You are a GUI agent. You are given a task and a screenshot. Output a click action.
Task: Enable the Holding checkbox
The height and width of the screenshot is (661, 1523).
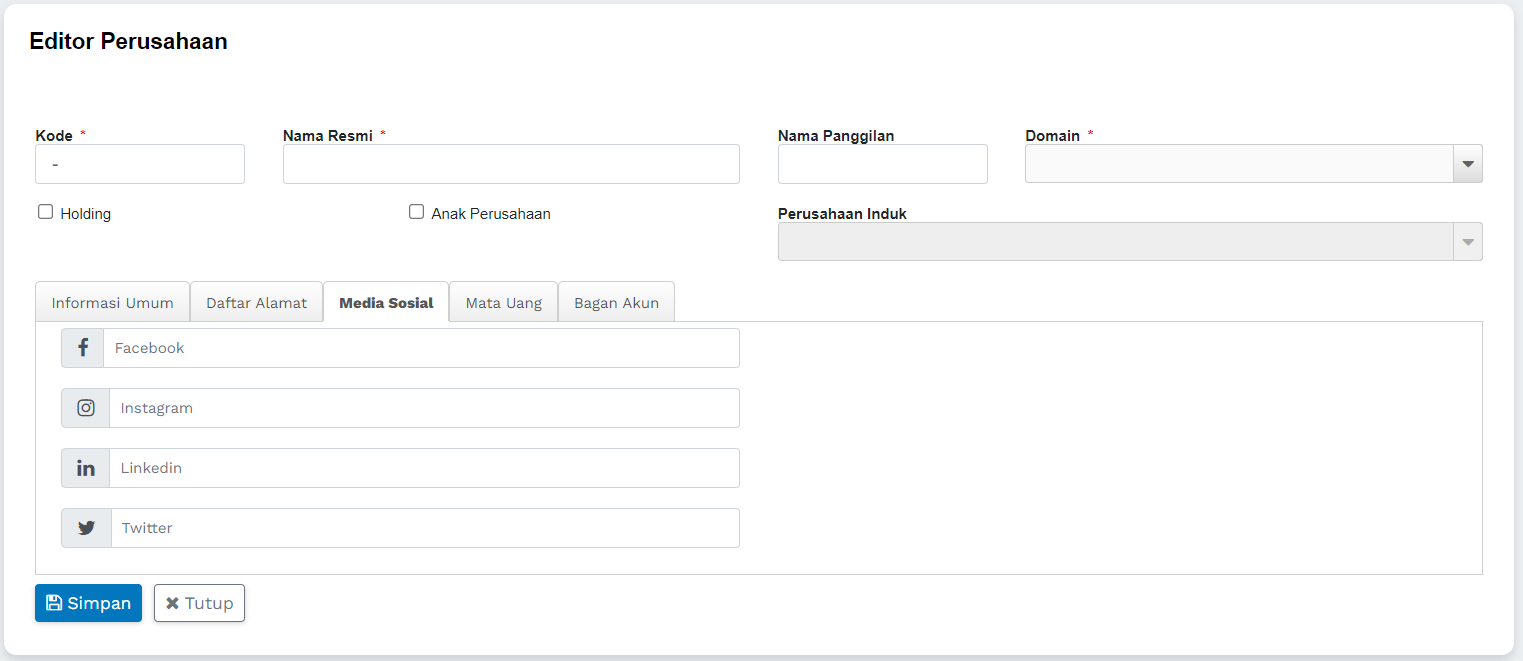click(45, 212)
